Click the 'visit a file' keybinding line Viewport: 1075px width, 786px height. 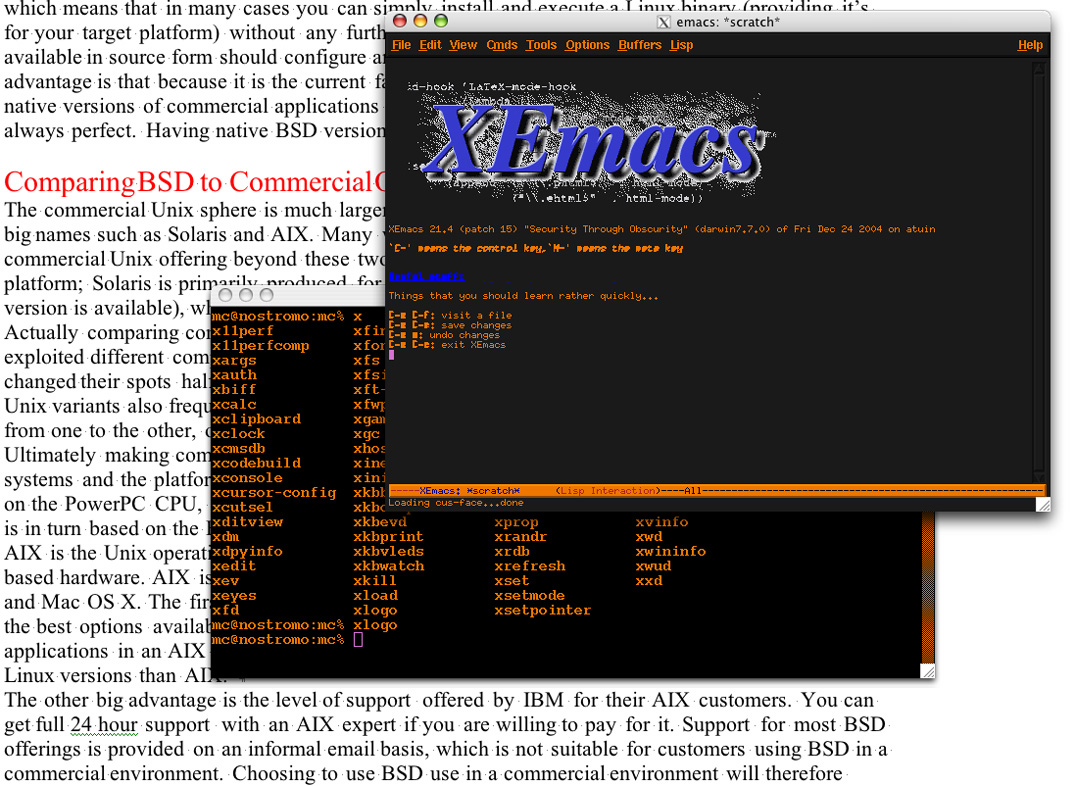click(450, 315)
